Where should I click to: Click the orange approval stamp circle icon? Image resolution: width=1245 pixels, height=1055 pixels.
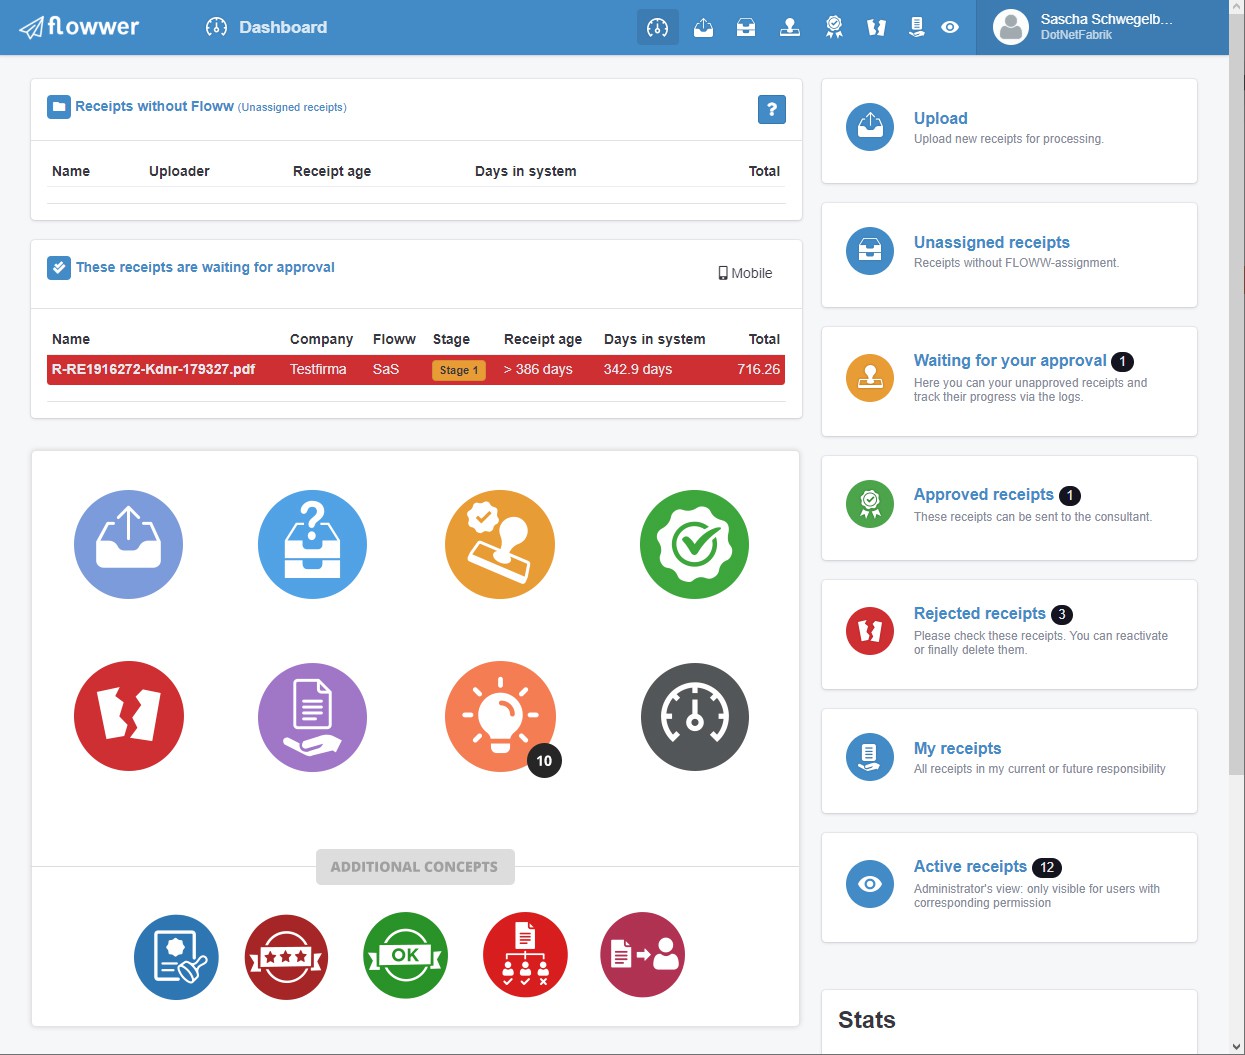coord(499,544)
